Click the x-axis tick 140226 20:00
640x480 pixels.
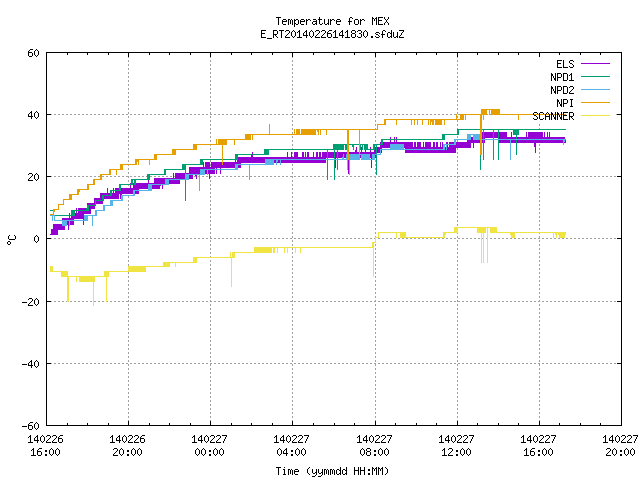click(127, 446)
